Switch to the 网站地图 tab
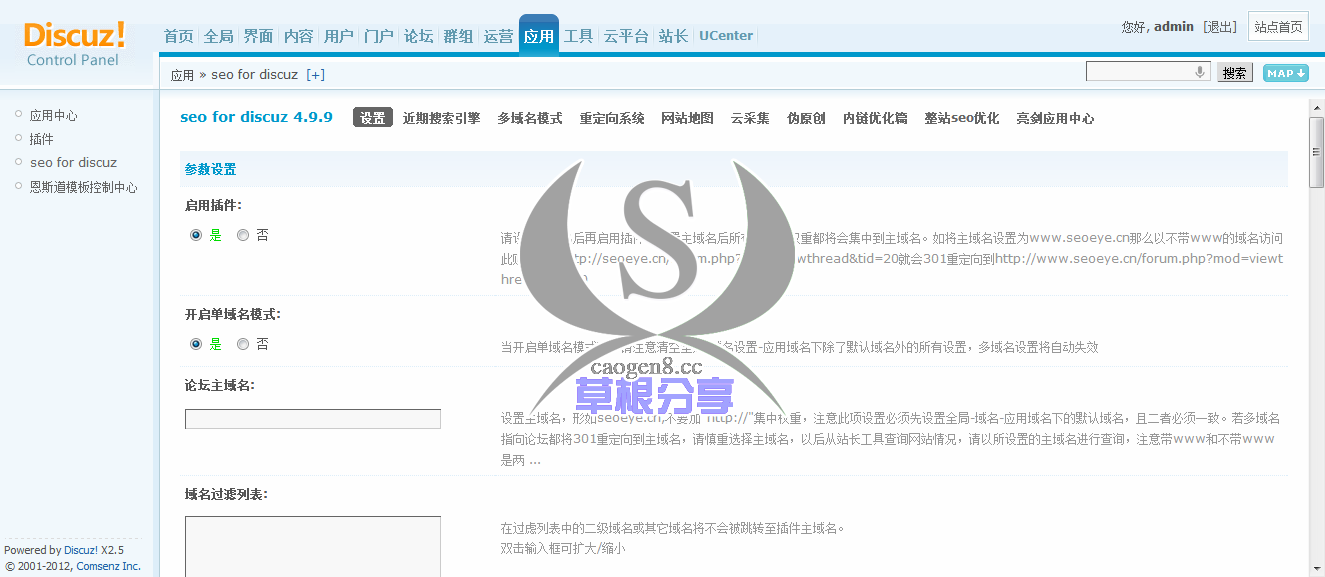The height and width of the screenshot is (577, 1325). pyautogui.click(x=687, y=118)
